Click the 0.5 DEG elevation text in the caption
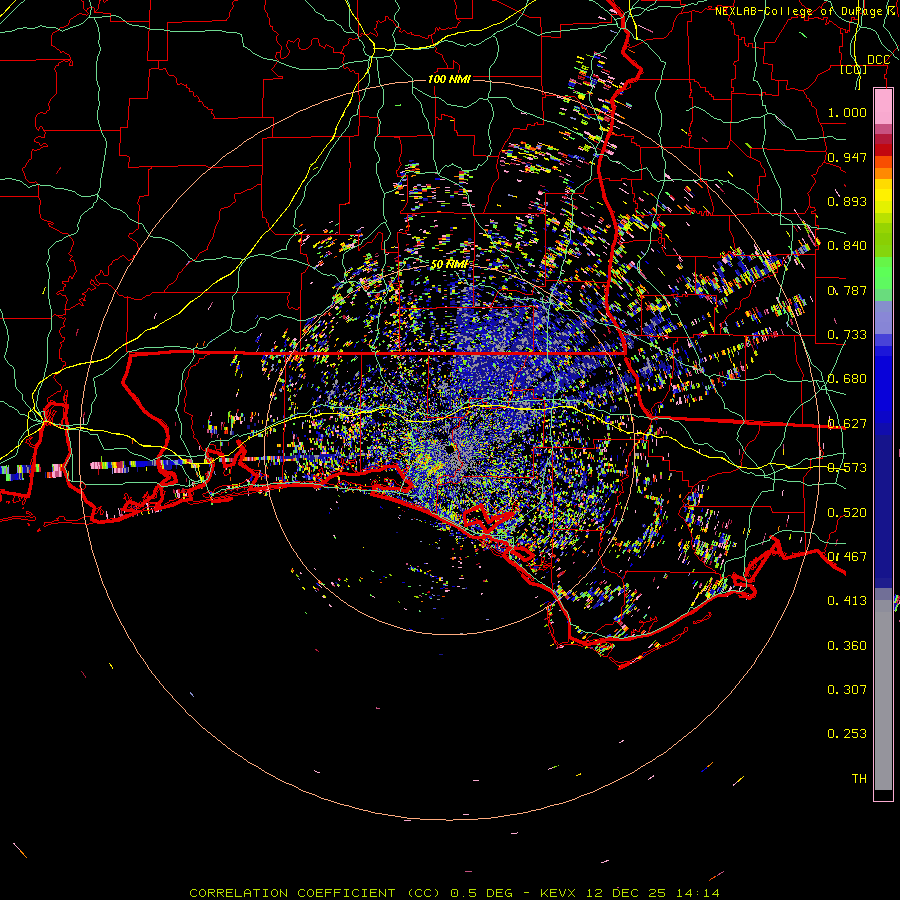Image resolution: width=900 pixels, height=900 pixels. (481, 893)
